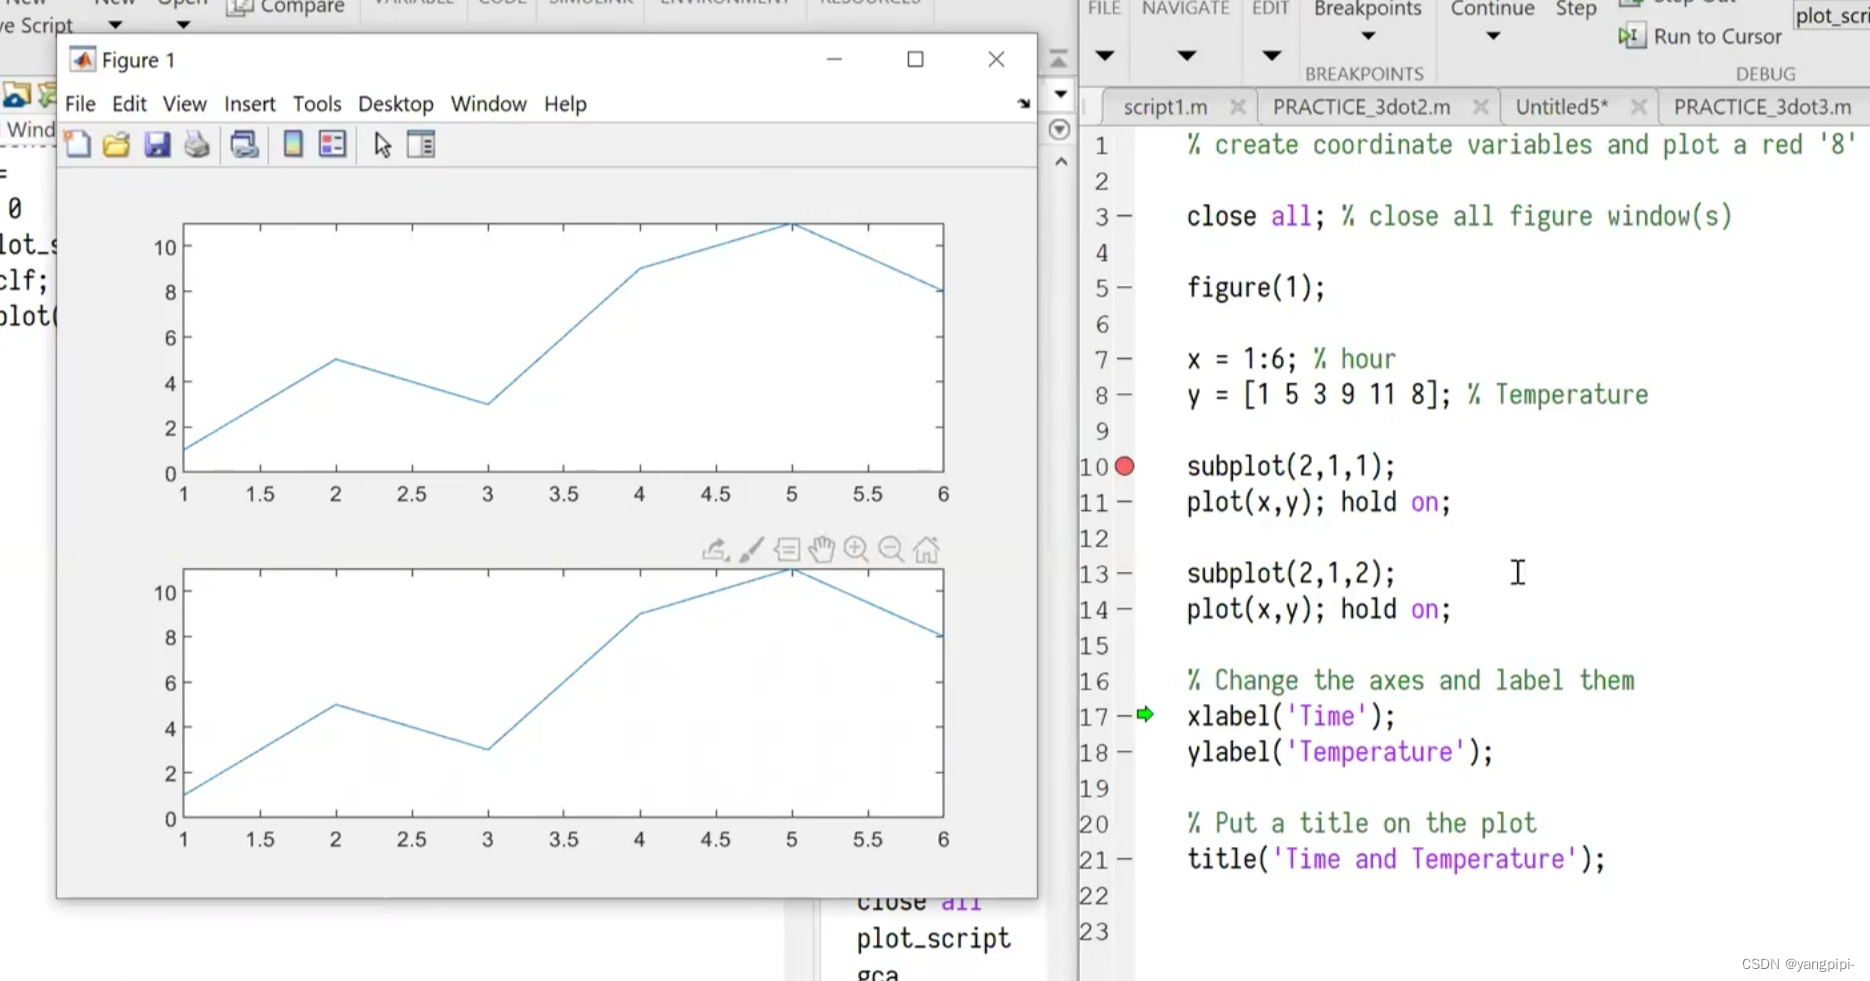Close the Untitled5* tab
1870x981 pixels.
click(x=1638, y=107)
